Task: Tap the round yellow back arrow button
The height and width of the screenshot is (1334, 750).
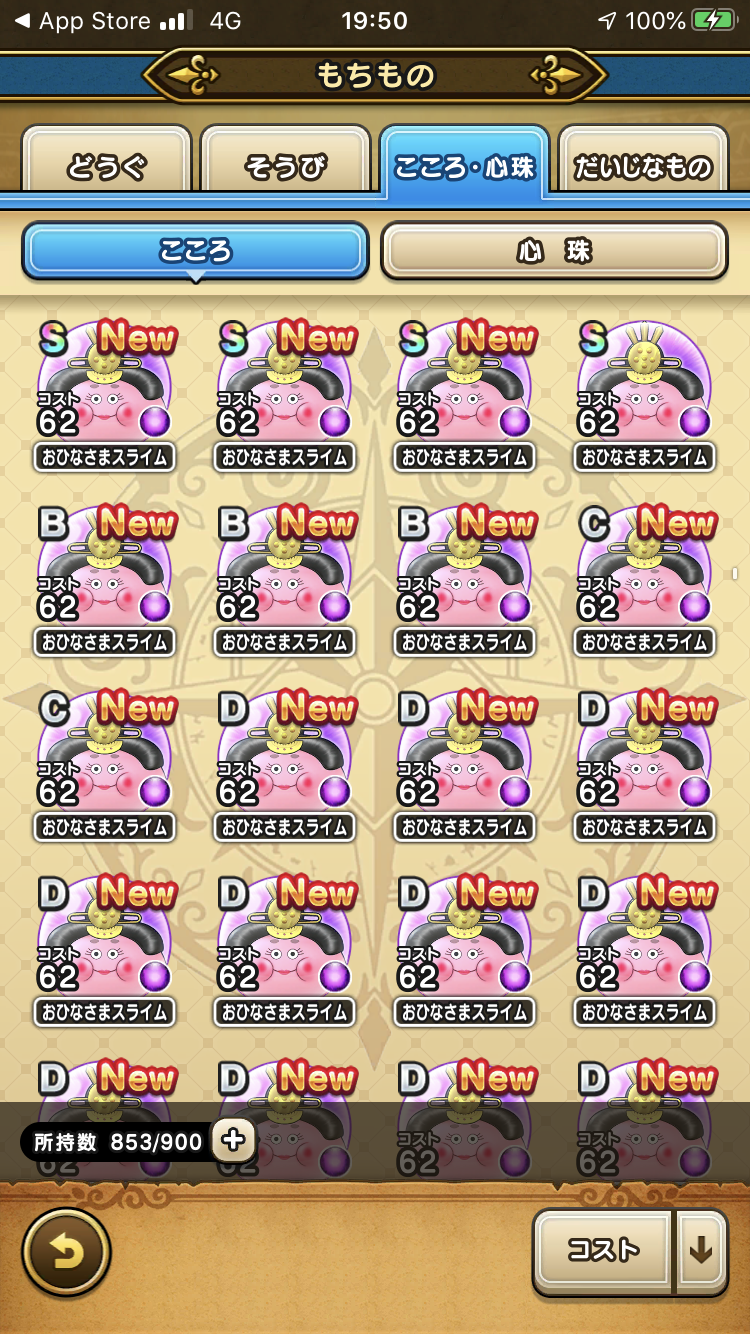Action: [66, 1251]
